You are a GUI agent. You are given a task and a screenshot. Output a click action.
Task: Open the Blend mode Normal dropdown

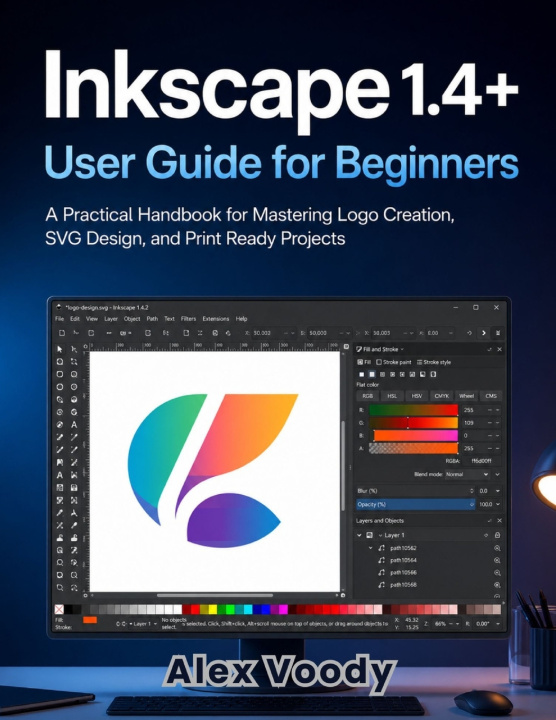point(466,474)
